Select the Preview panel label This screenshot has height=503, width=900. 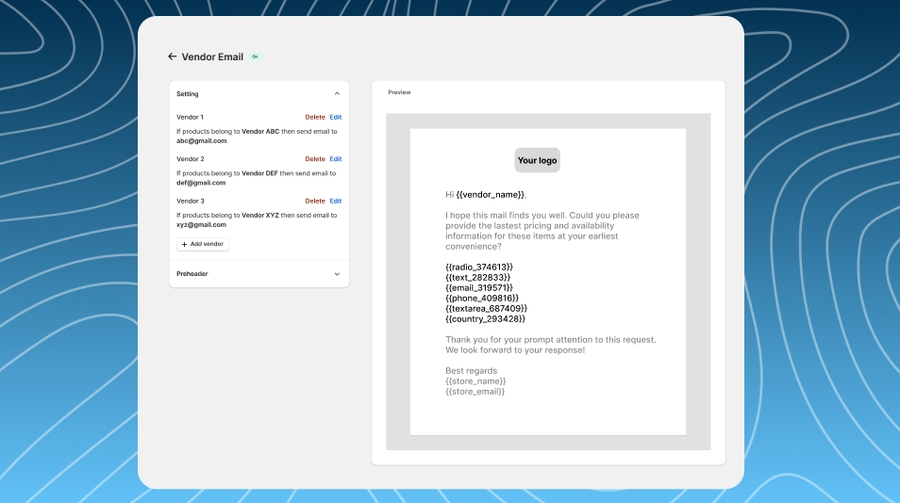(x=399, y=92)
